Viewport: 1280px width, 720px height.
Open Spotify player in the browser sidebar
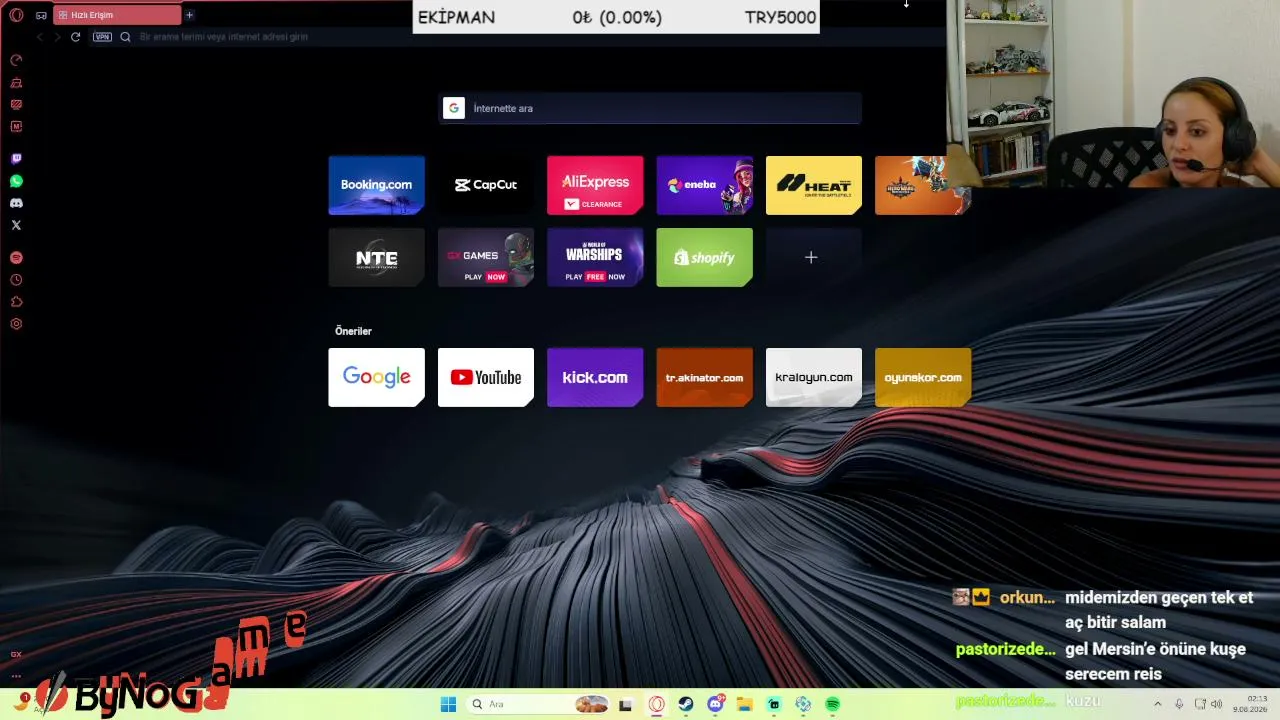click(16, 258)
